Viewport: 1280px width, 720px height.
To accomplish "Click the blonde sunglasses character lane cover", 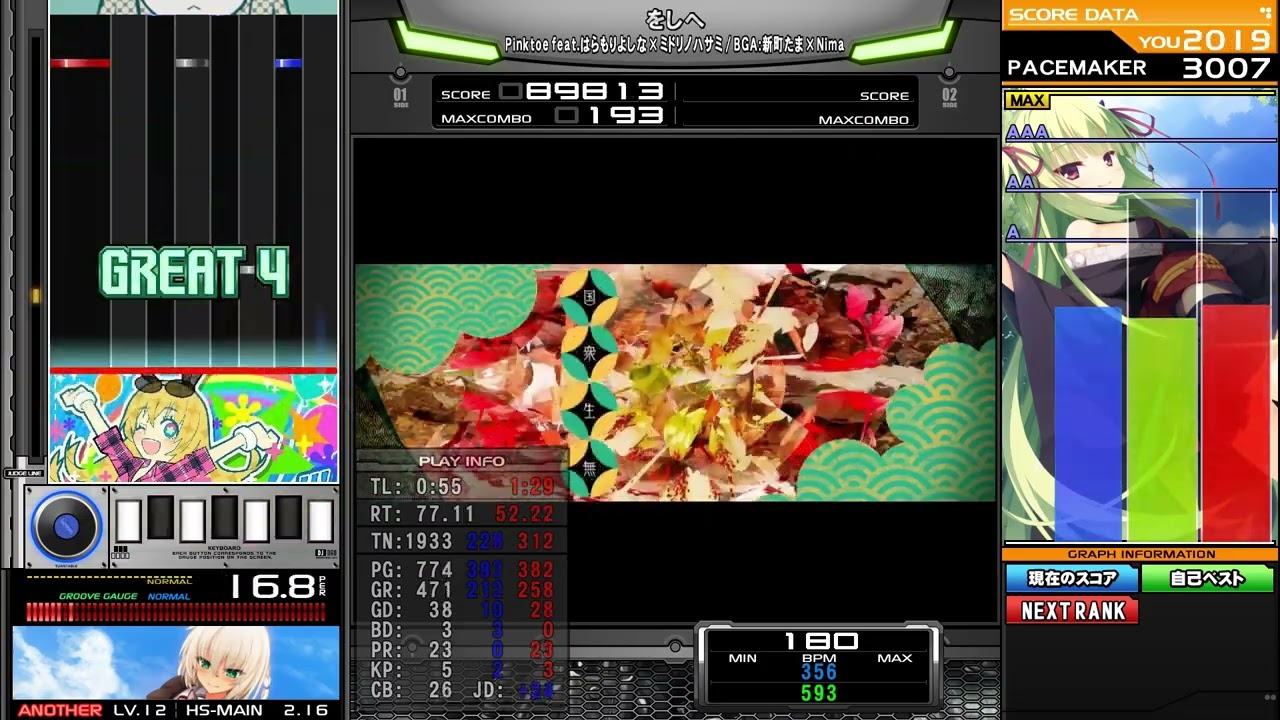I will pyautogui.click(x=194, y=428).
